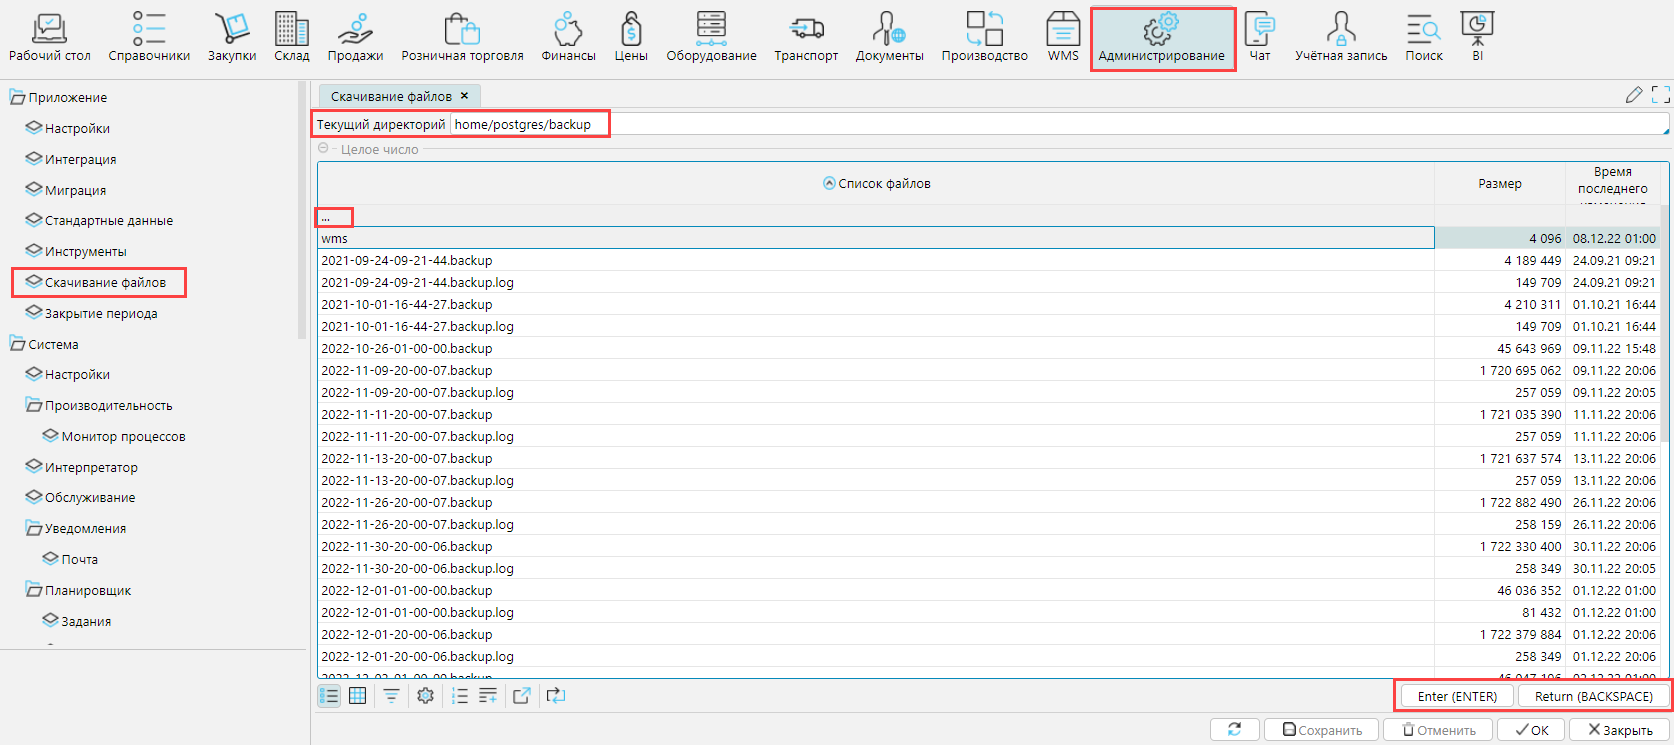Collapse the Производительность tree folder
The height and width of the screenshot is (745, 1674).
pyautogui.click(x=34, y=405)
